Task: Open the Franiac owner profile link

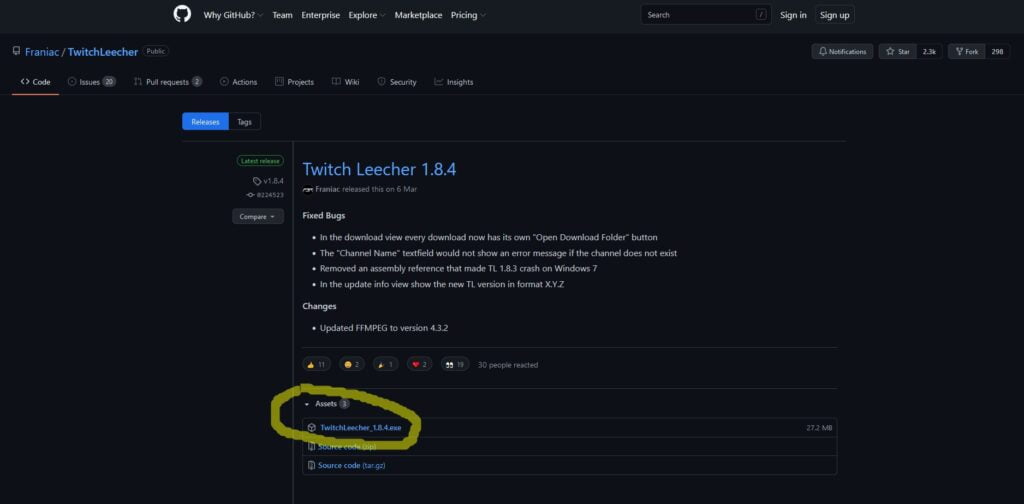Action: (42, 52)
